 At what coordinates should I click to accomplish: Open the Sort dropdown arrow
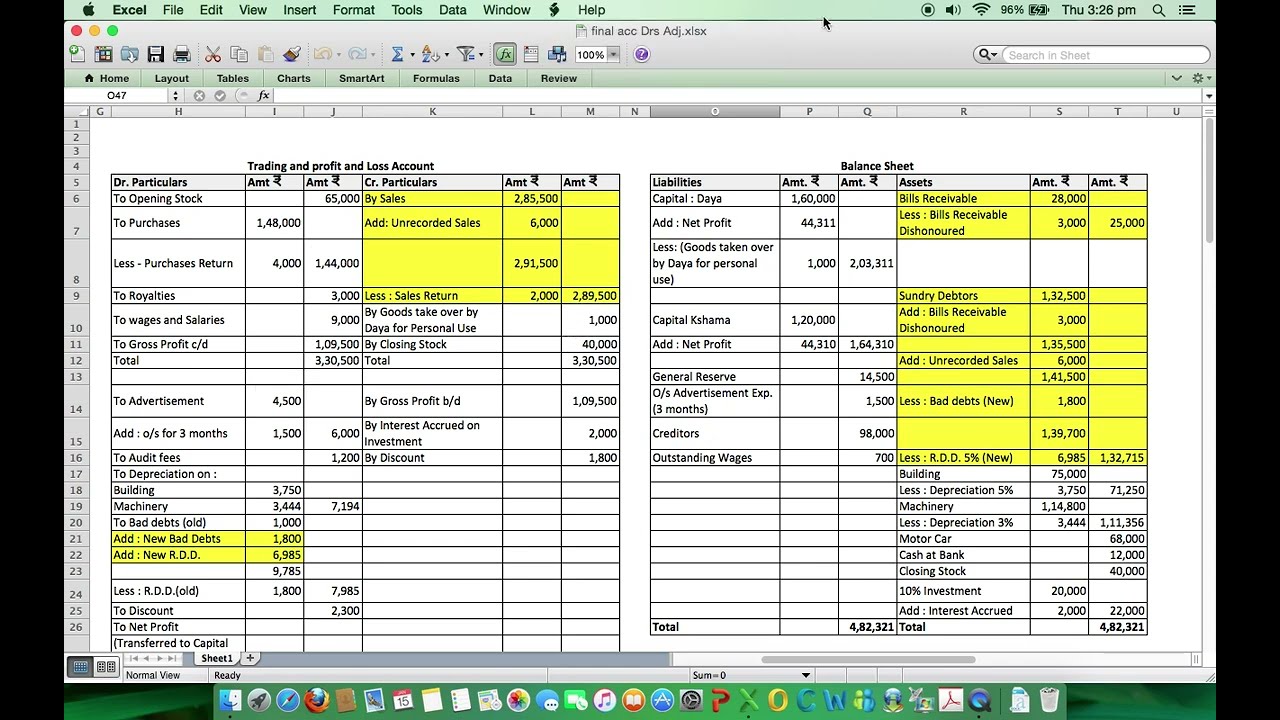pos(446,55)
